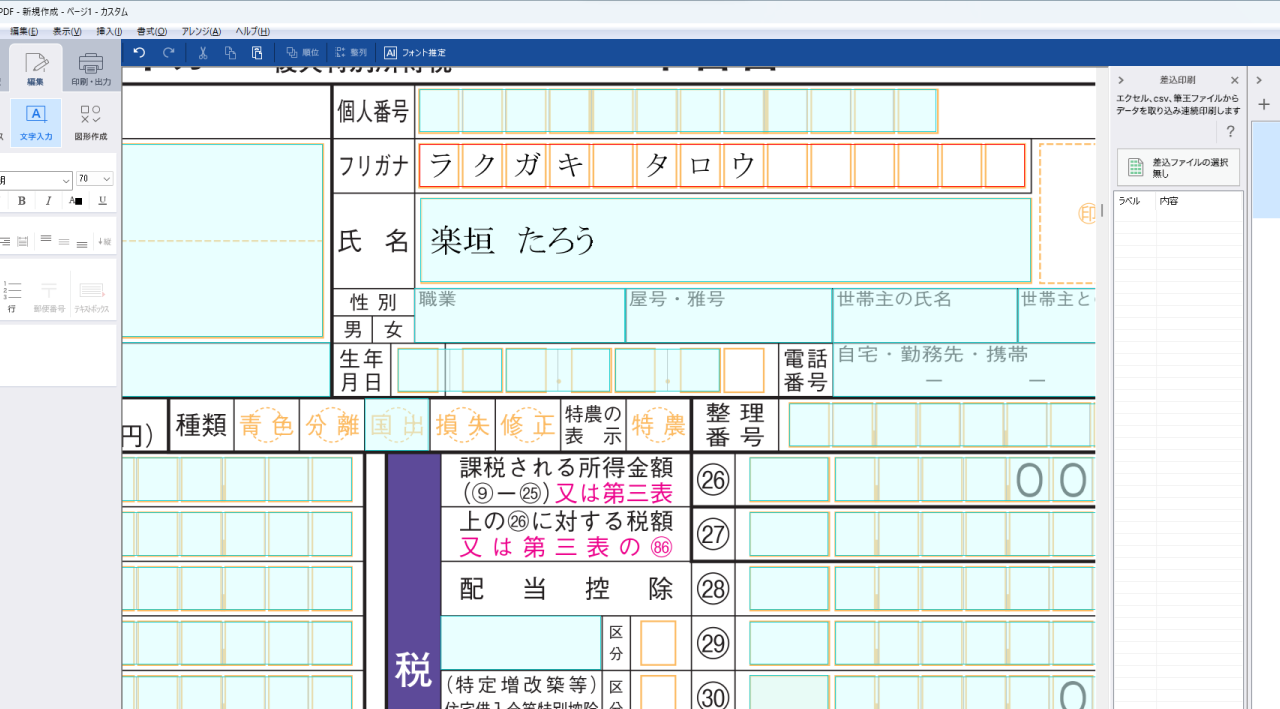Image resolution: width=1280 pixels, height=709 pixels.
Task: Toggle underline text formatting
Action: click(102, 201)
